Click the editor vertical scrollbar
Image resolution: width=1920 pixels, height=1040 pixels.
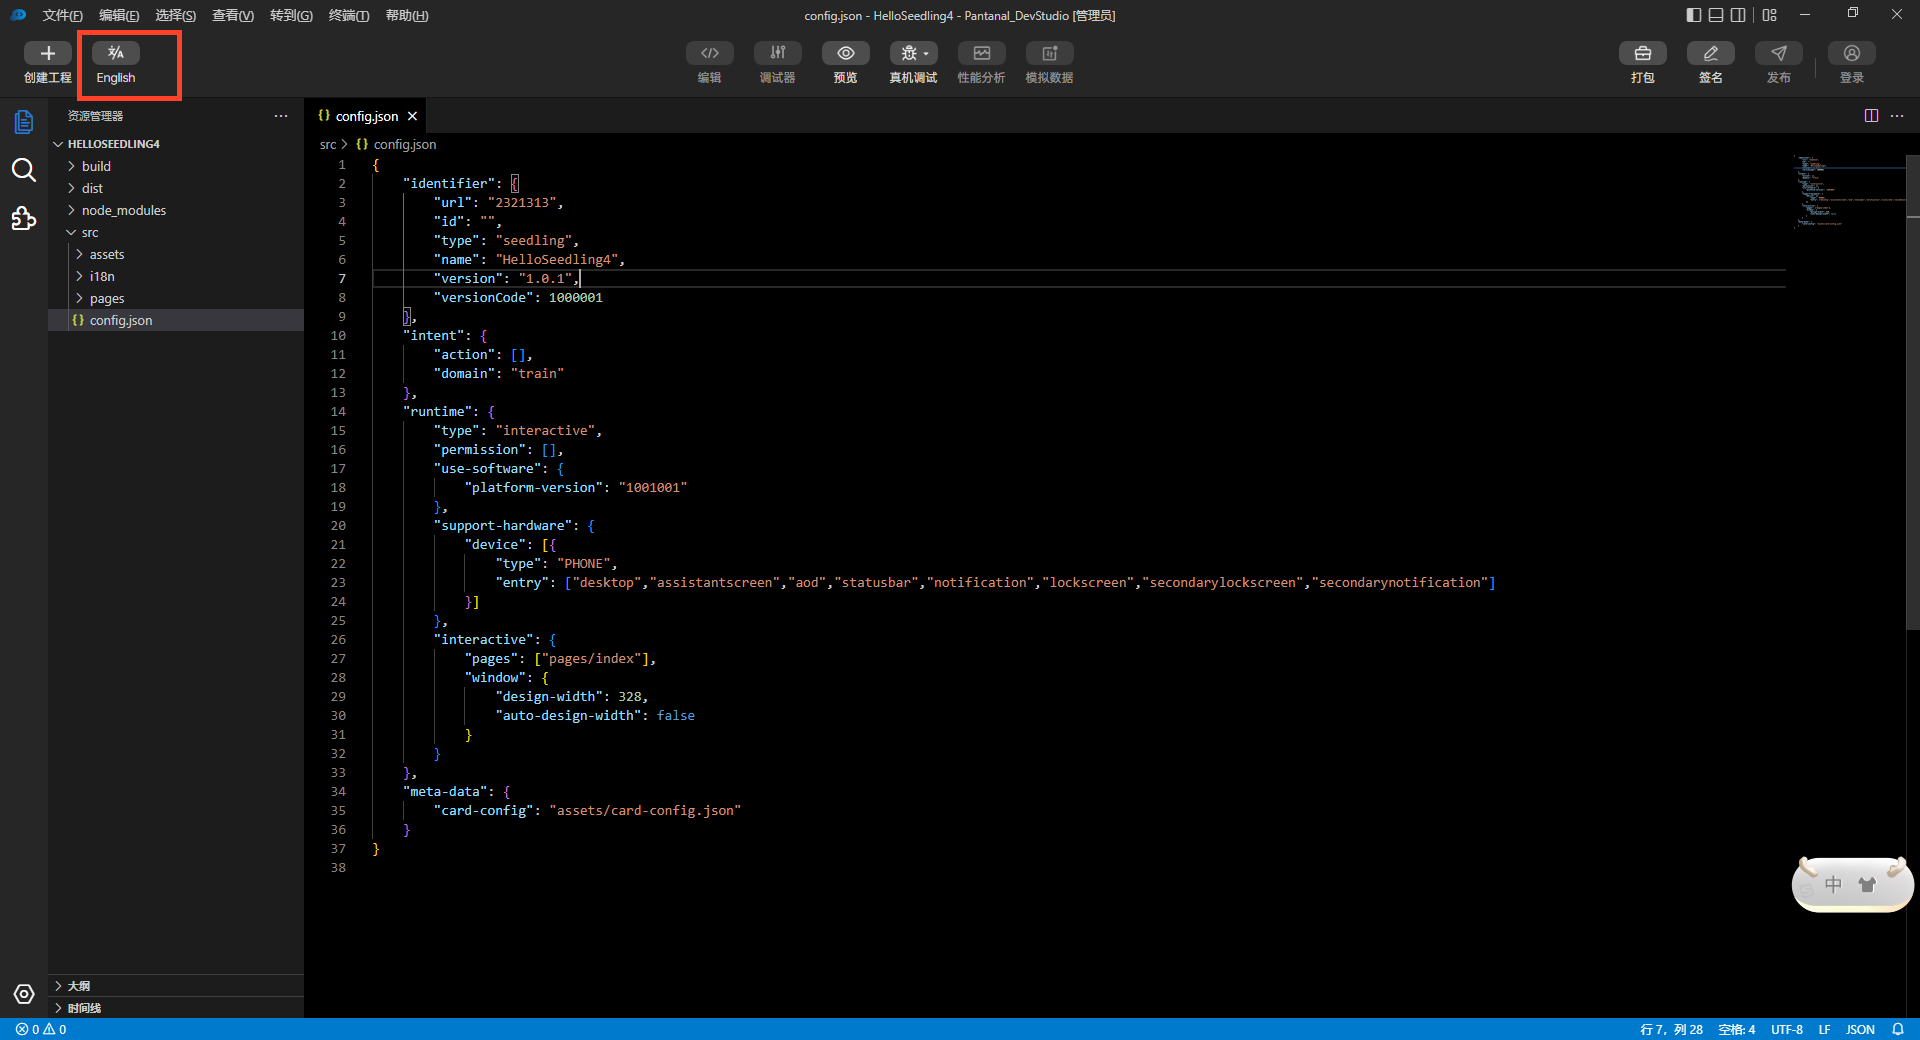click(x=1913, y=392)
